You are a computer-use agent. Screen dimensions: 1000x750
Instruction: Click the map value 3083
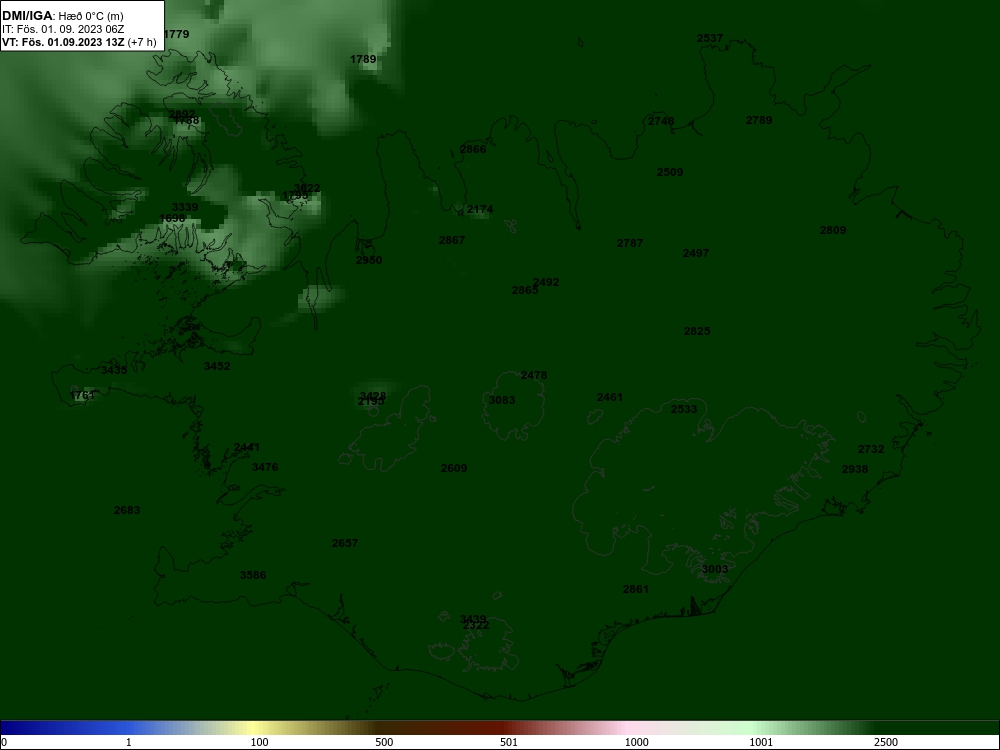[x=502, y=401]
